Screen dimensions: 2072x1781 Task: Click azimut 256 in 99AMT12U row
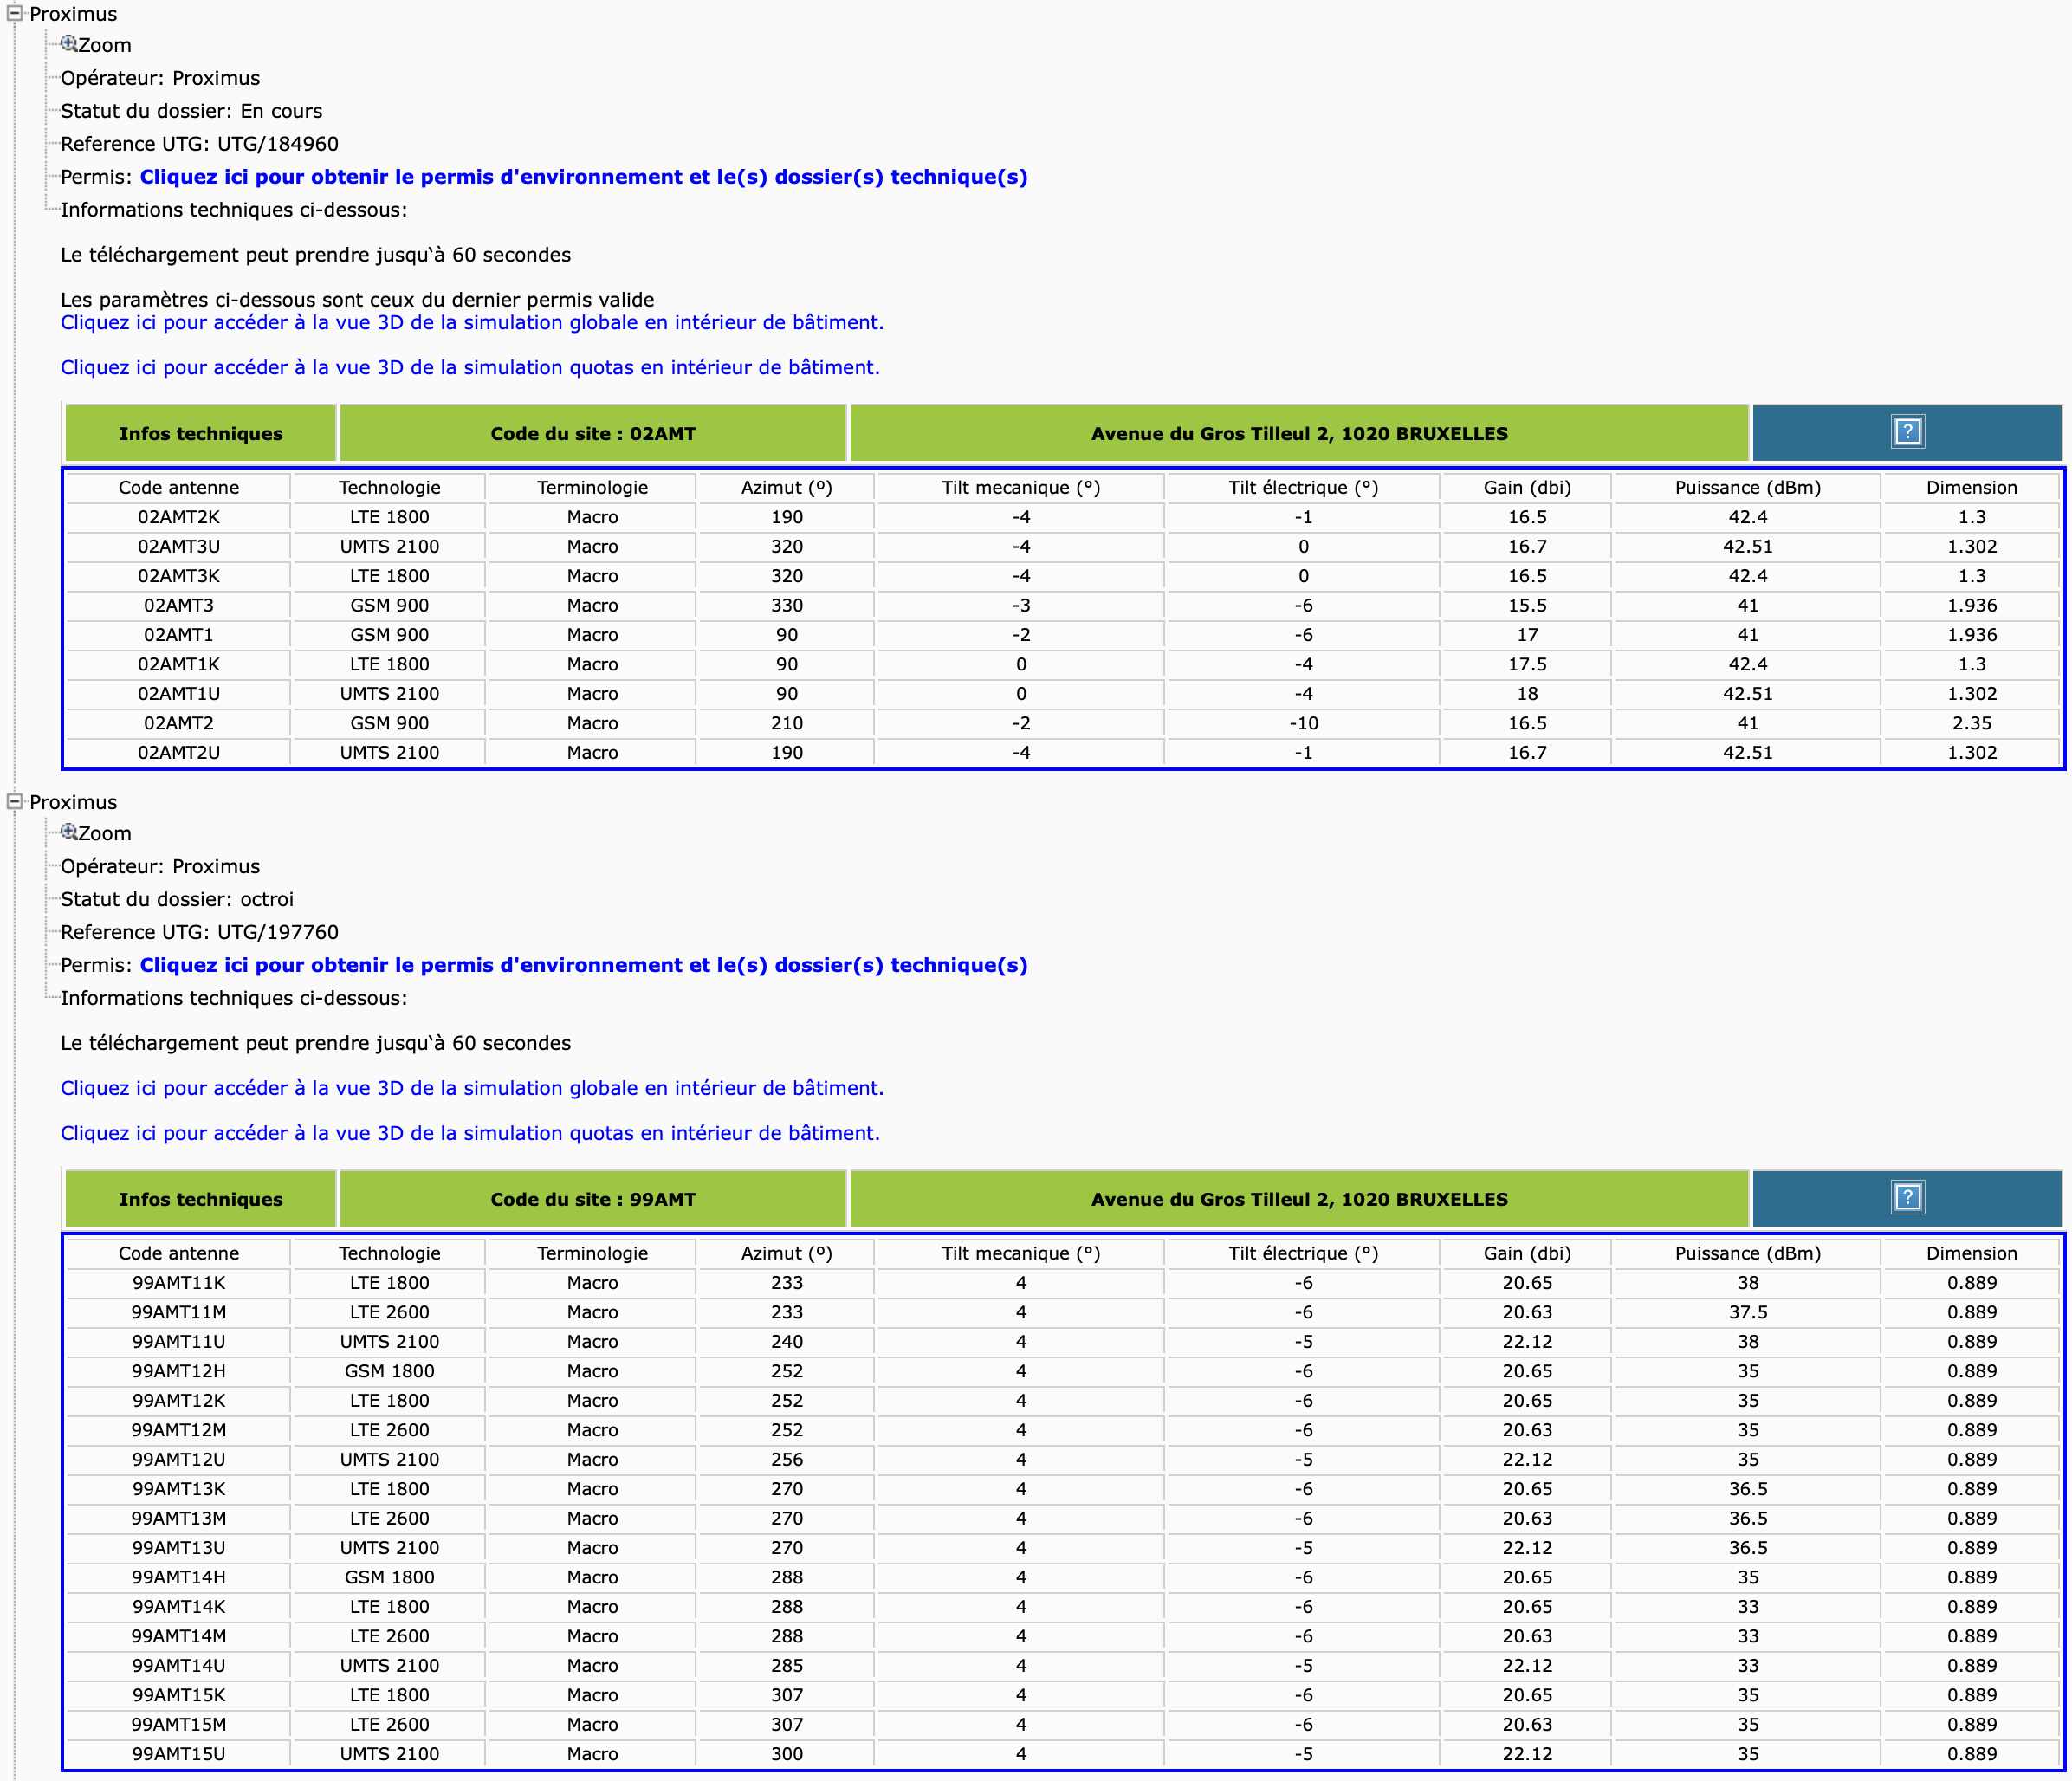[x=787, y=1460]
